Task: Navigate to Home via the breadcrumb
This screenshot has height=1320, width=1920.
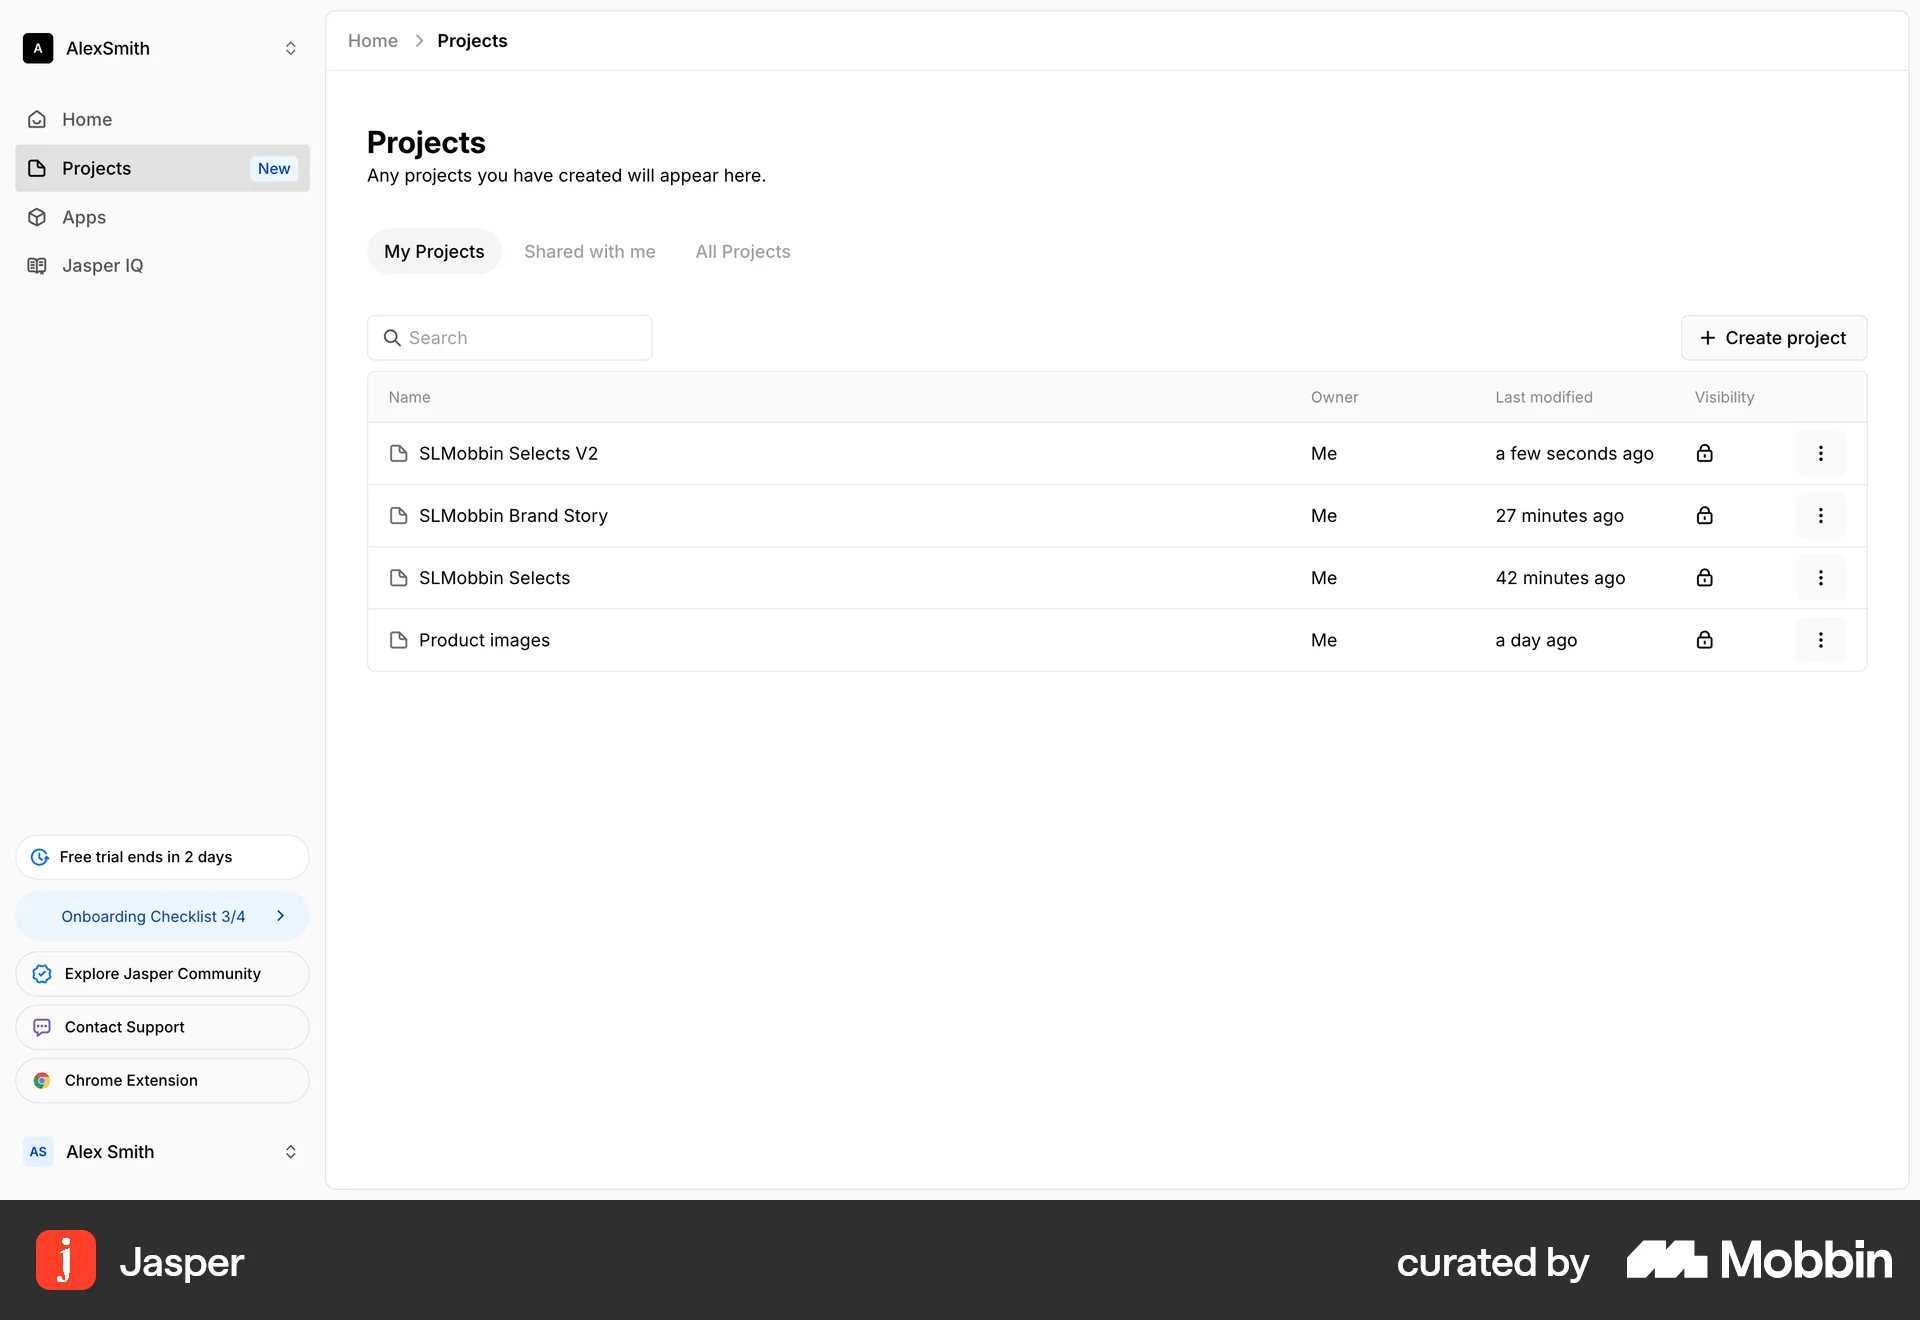Action: click(x=371, y=41)
